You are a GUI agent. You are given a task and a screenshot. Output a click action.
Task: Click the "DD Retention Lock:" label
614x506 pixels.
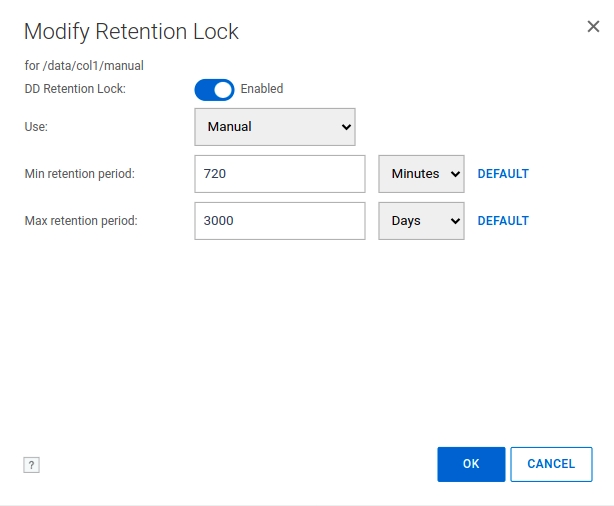pos(75,89)
